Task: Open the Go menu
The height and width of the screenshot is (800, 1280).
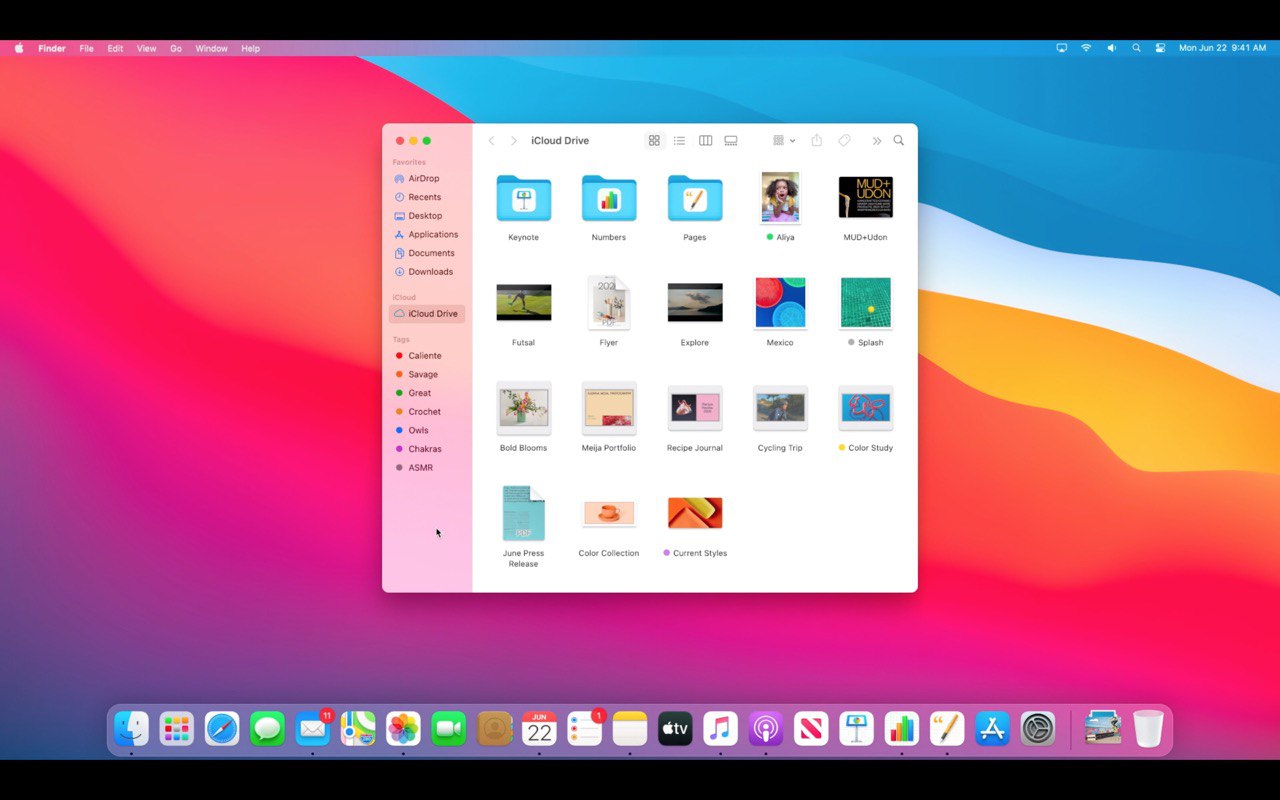Action: (176, 48)
